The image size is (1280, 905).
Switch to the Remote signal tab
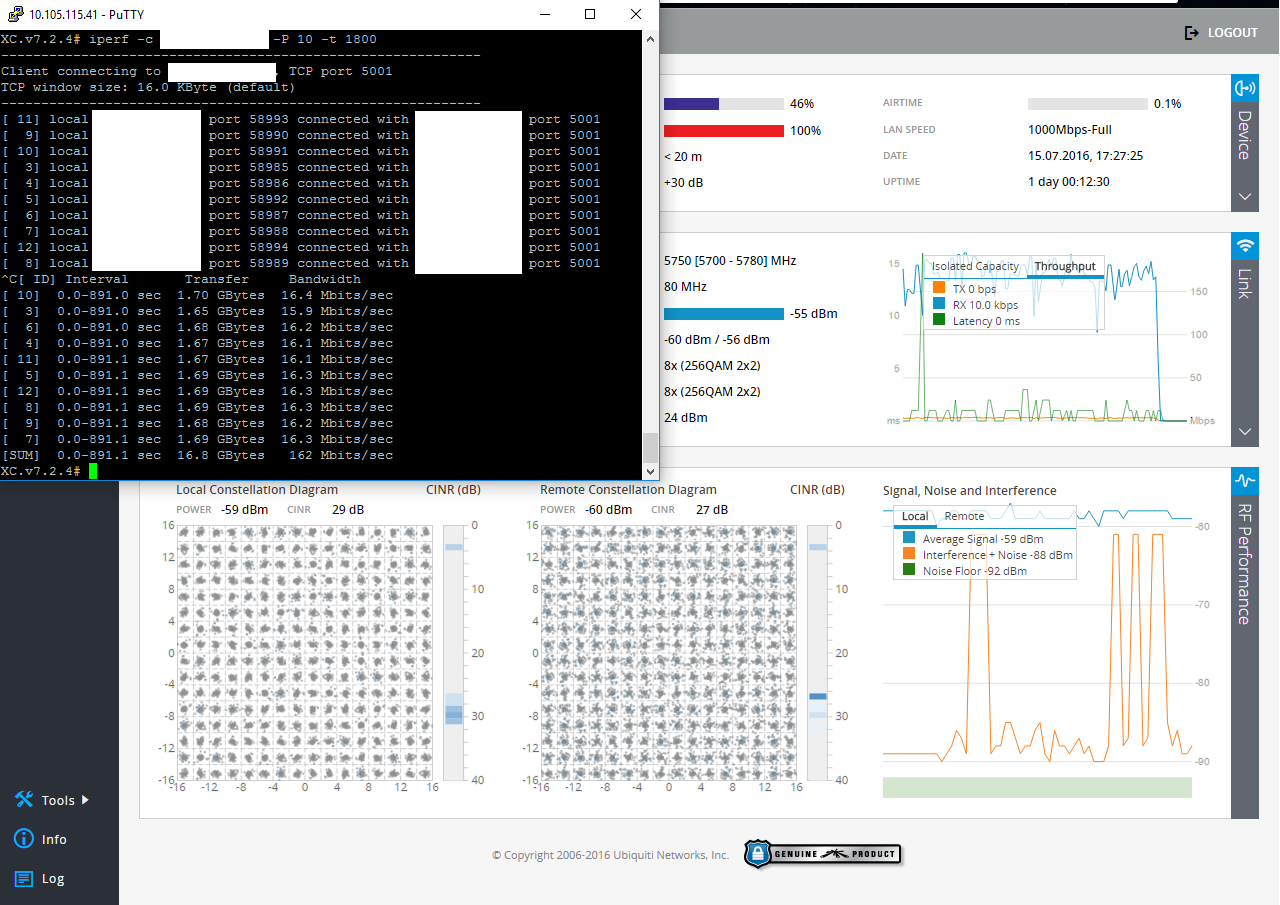coord(964,516)
